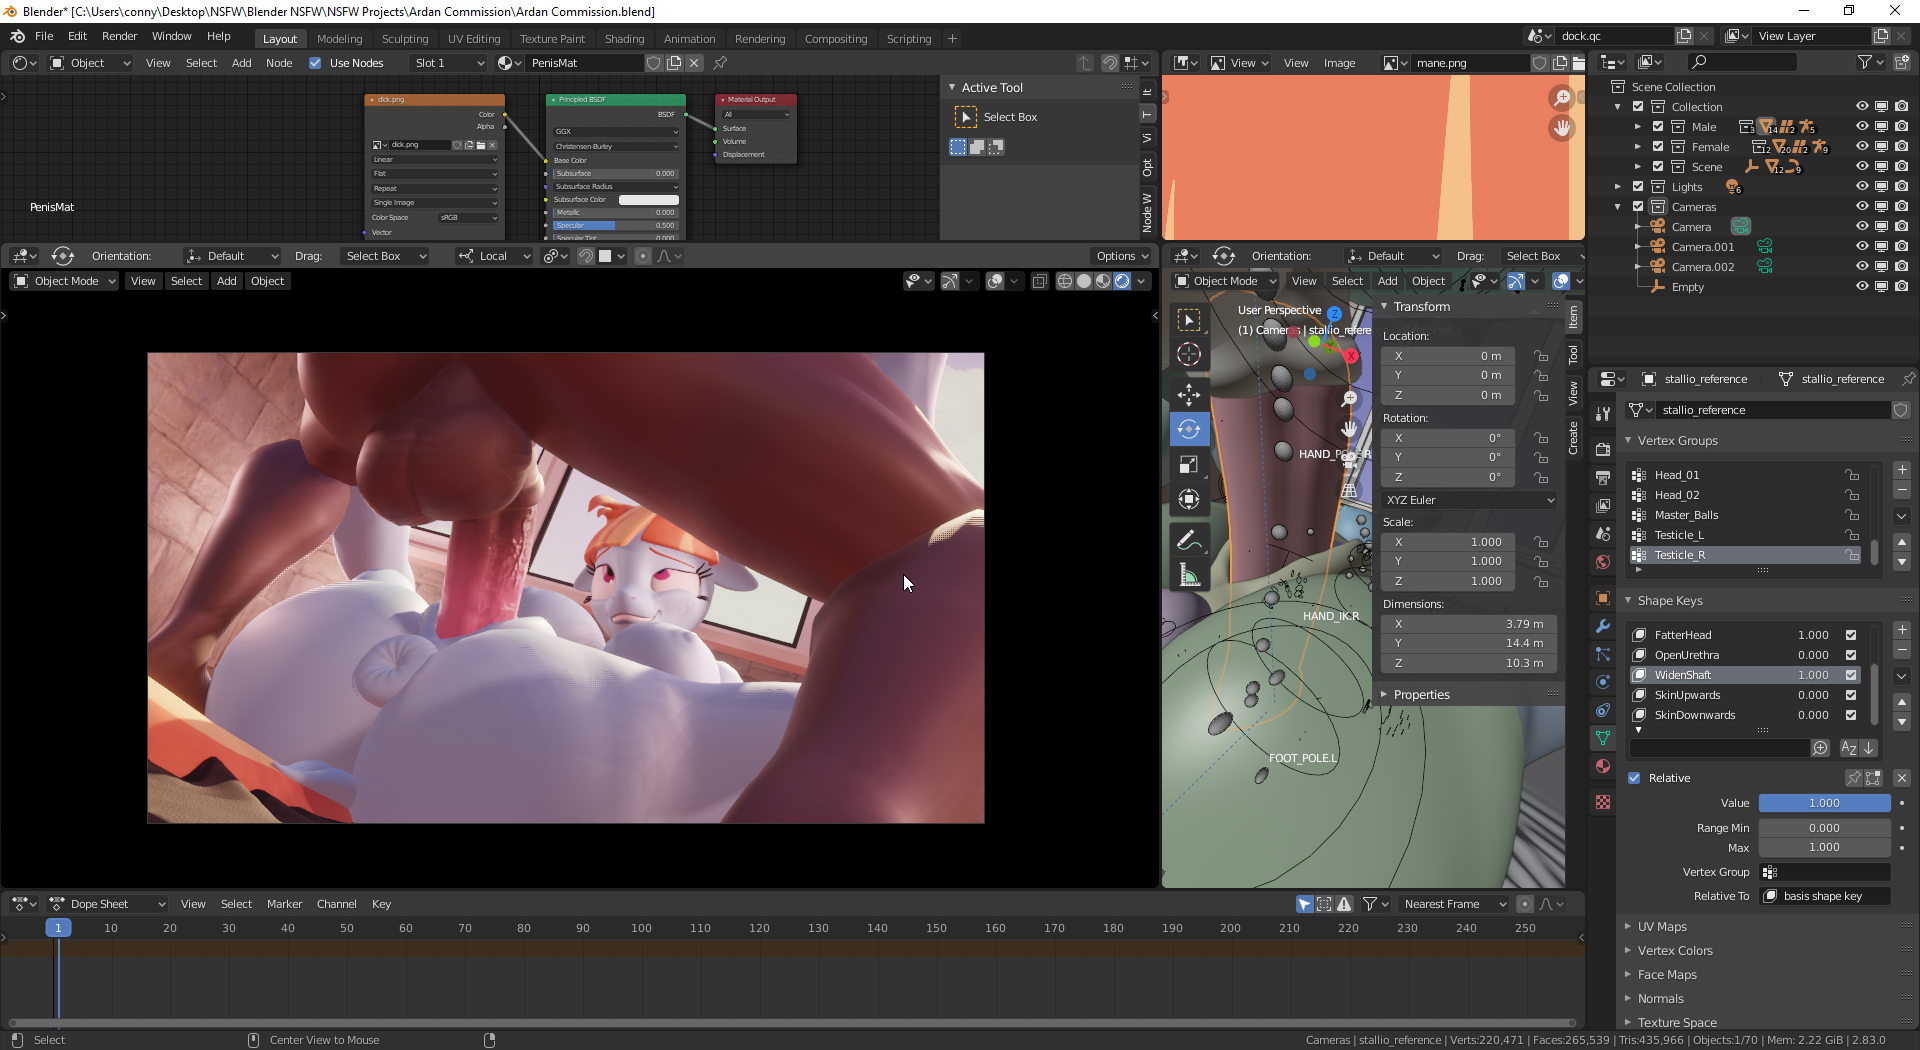1920x1050 pixels.
Task: Click the shape key Value slider
Action: pyautogui.click(x=1823, y=803)
